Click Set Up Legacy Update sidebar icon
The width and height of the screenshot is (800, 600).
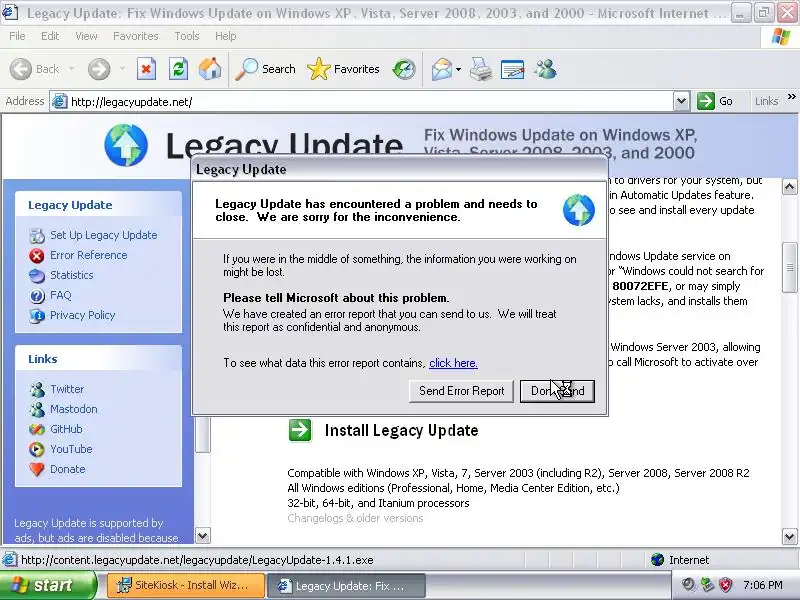(37, 235)
